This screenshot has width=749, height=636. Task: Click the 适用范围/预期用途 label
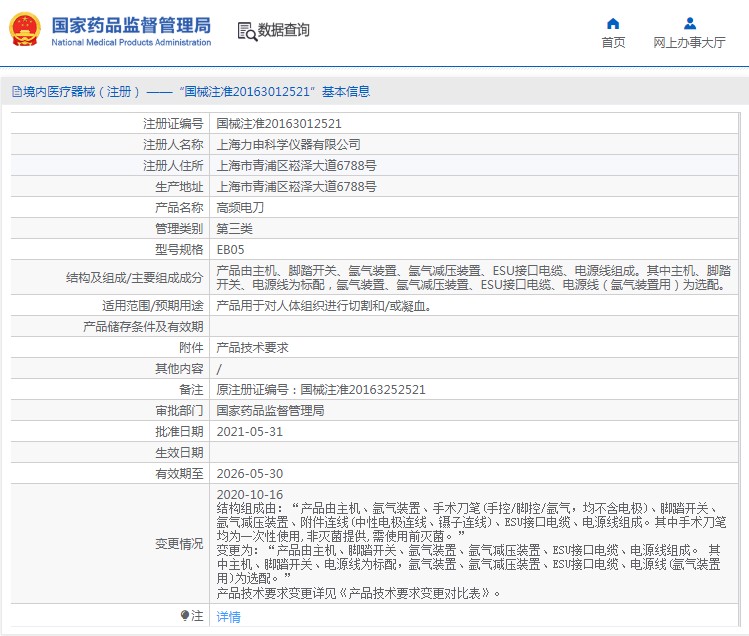point(153,306)
